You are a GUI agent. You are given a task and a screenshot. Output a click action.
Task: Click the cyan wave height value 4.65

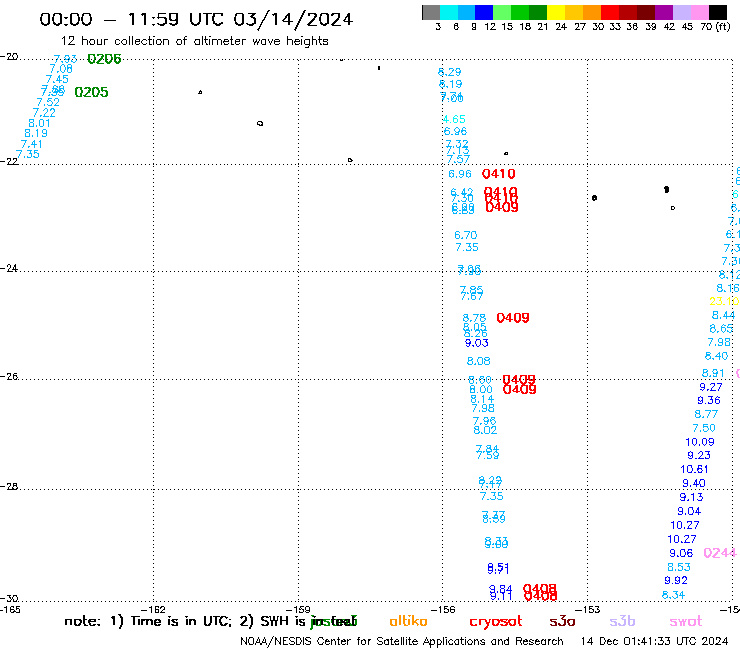pyautogui.click(x=454, y=119)
